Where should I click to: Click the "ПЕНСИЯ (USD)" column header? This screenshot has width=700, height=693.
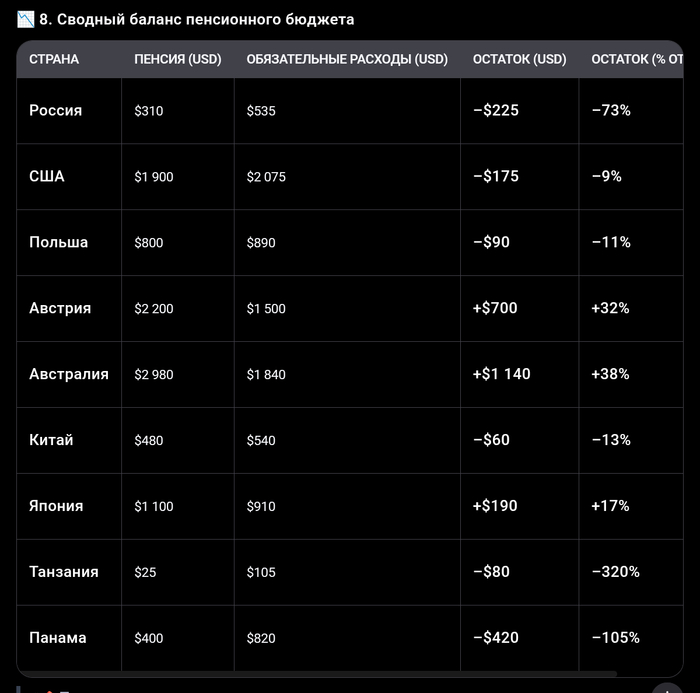(x=178, y=59)
